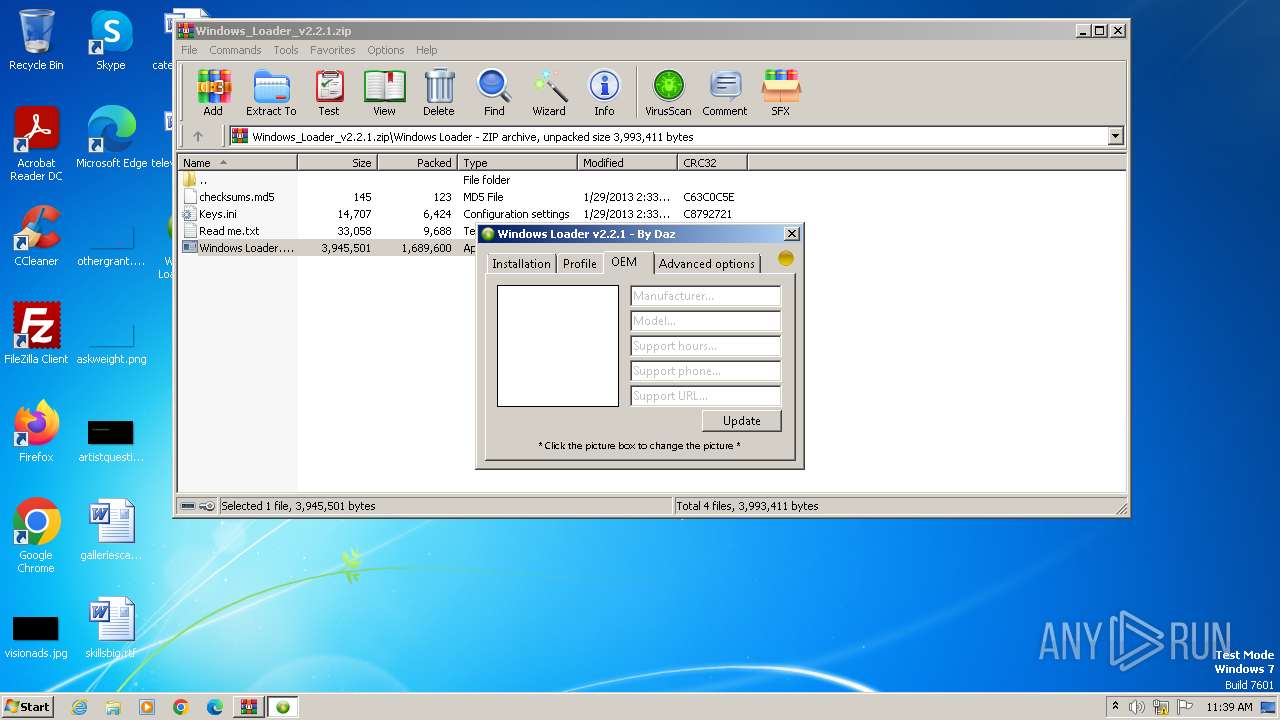Open the Tools menu
The width and height of the screenshot is (1280, 720).
tap(286, 50)
